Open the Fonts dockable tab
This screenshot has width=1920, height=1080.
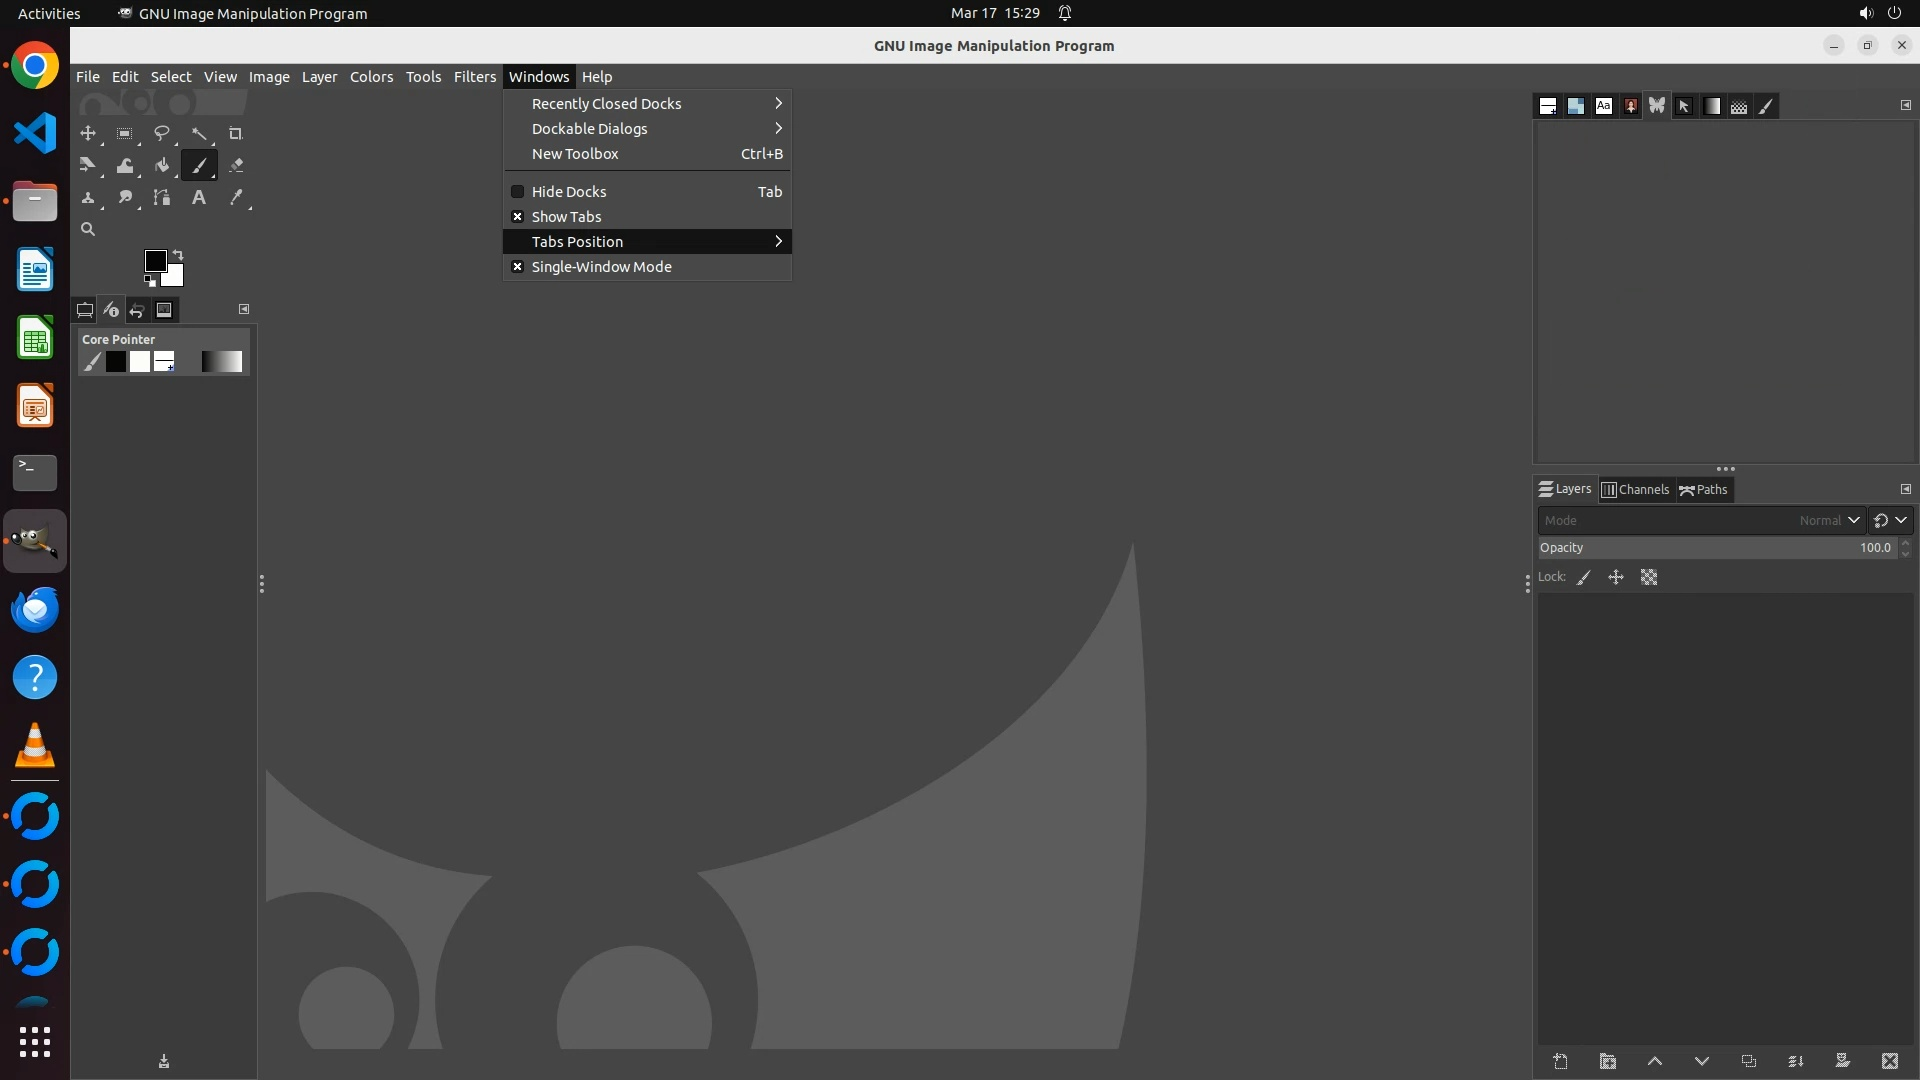[x=1603, y=106]
